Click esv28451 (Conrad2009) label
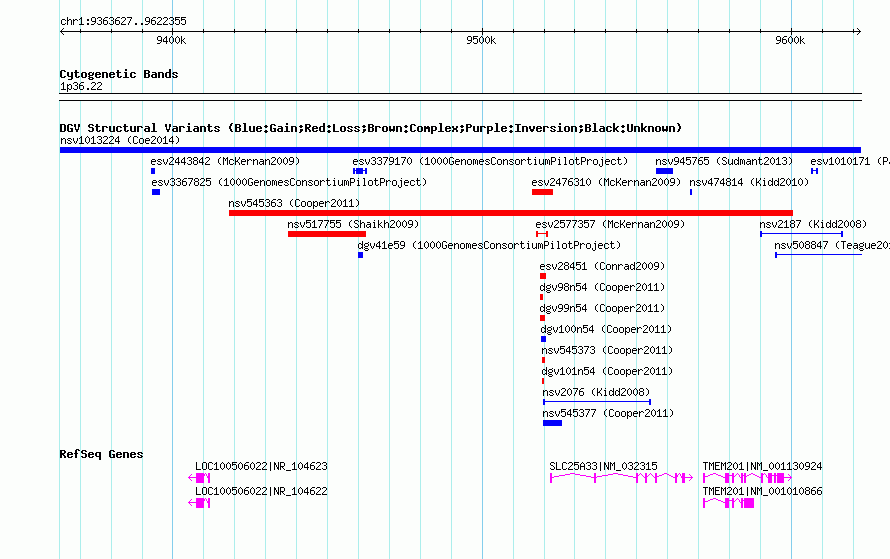The image size is (890, 559). click(602, 266)
